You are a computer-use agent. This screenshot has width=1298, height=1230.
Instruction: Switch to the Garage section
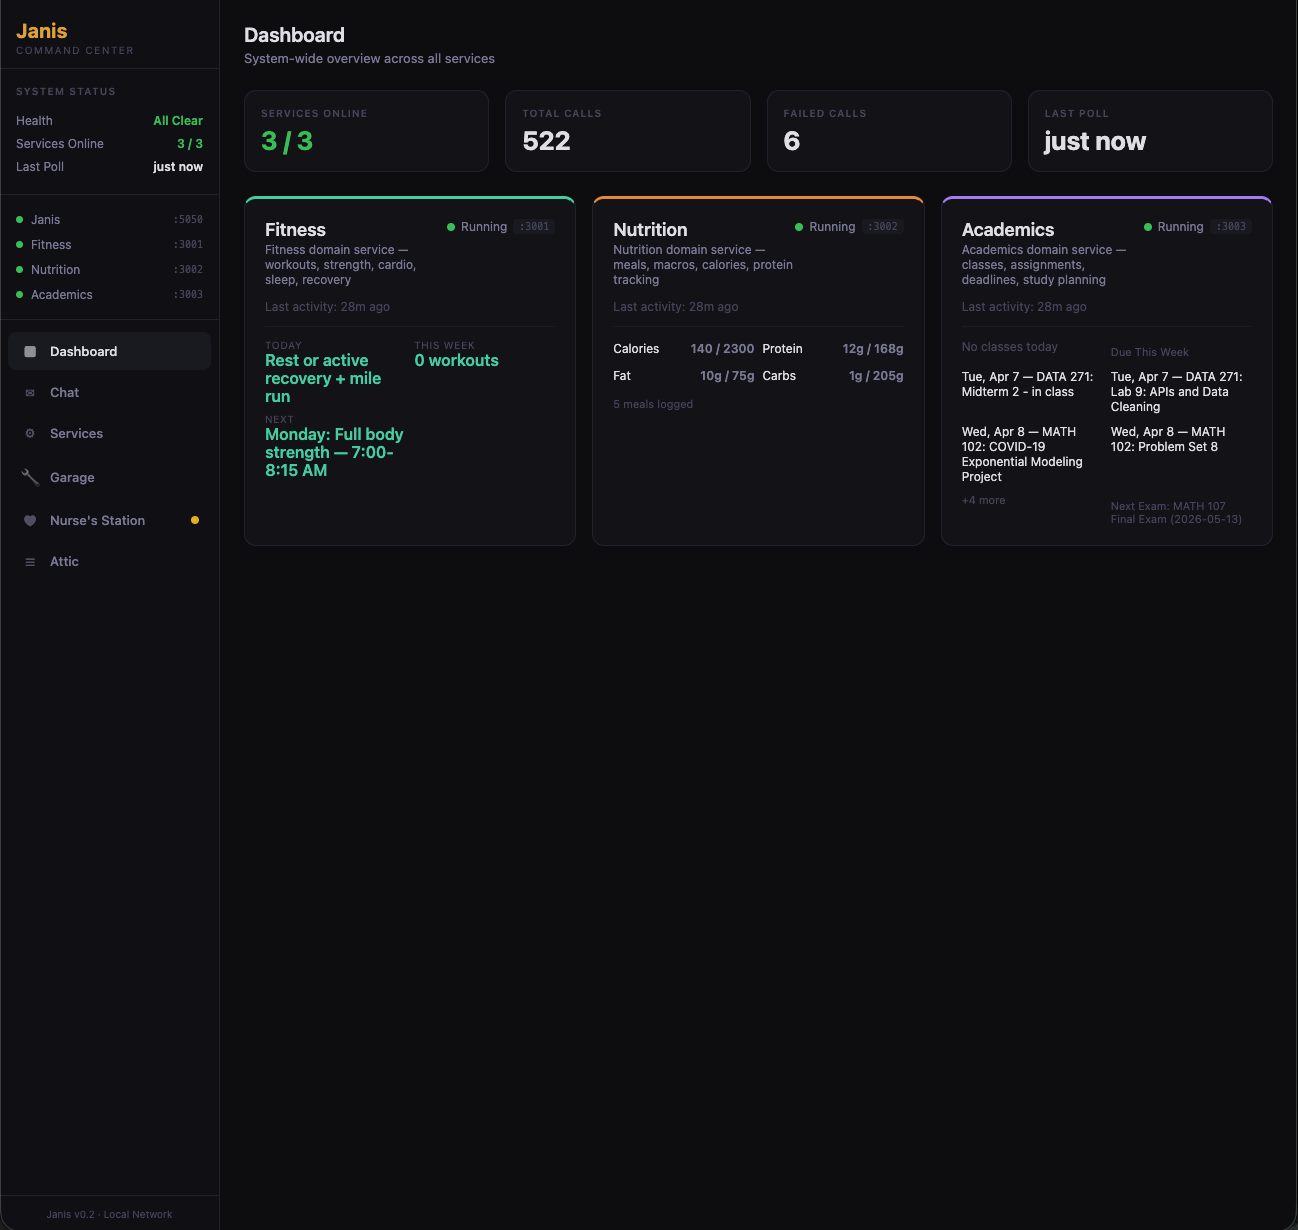pos(71,477)
